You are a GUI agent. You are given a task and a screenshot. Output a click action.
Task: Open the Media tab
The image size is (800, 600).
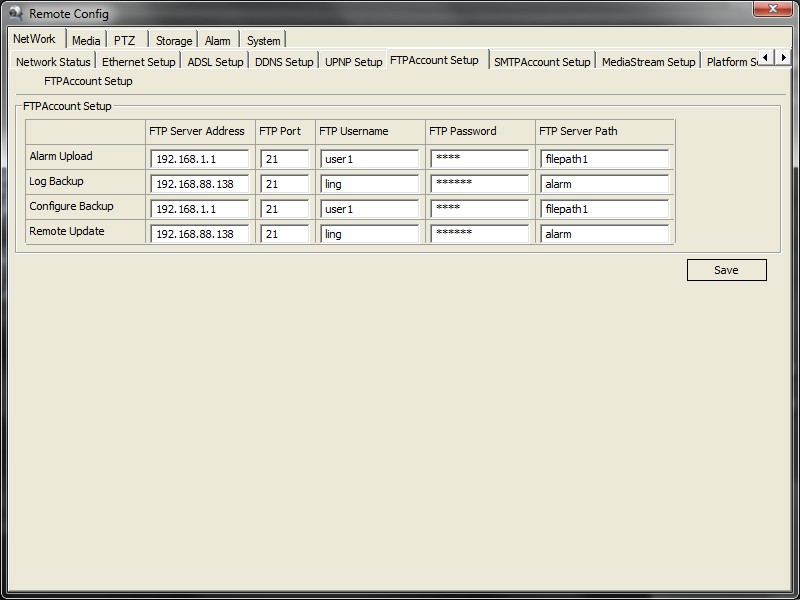(86, 41)
